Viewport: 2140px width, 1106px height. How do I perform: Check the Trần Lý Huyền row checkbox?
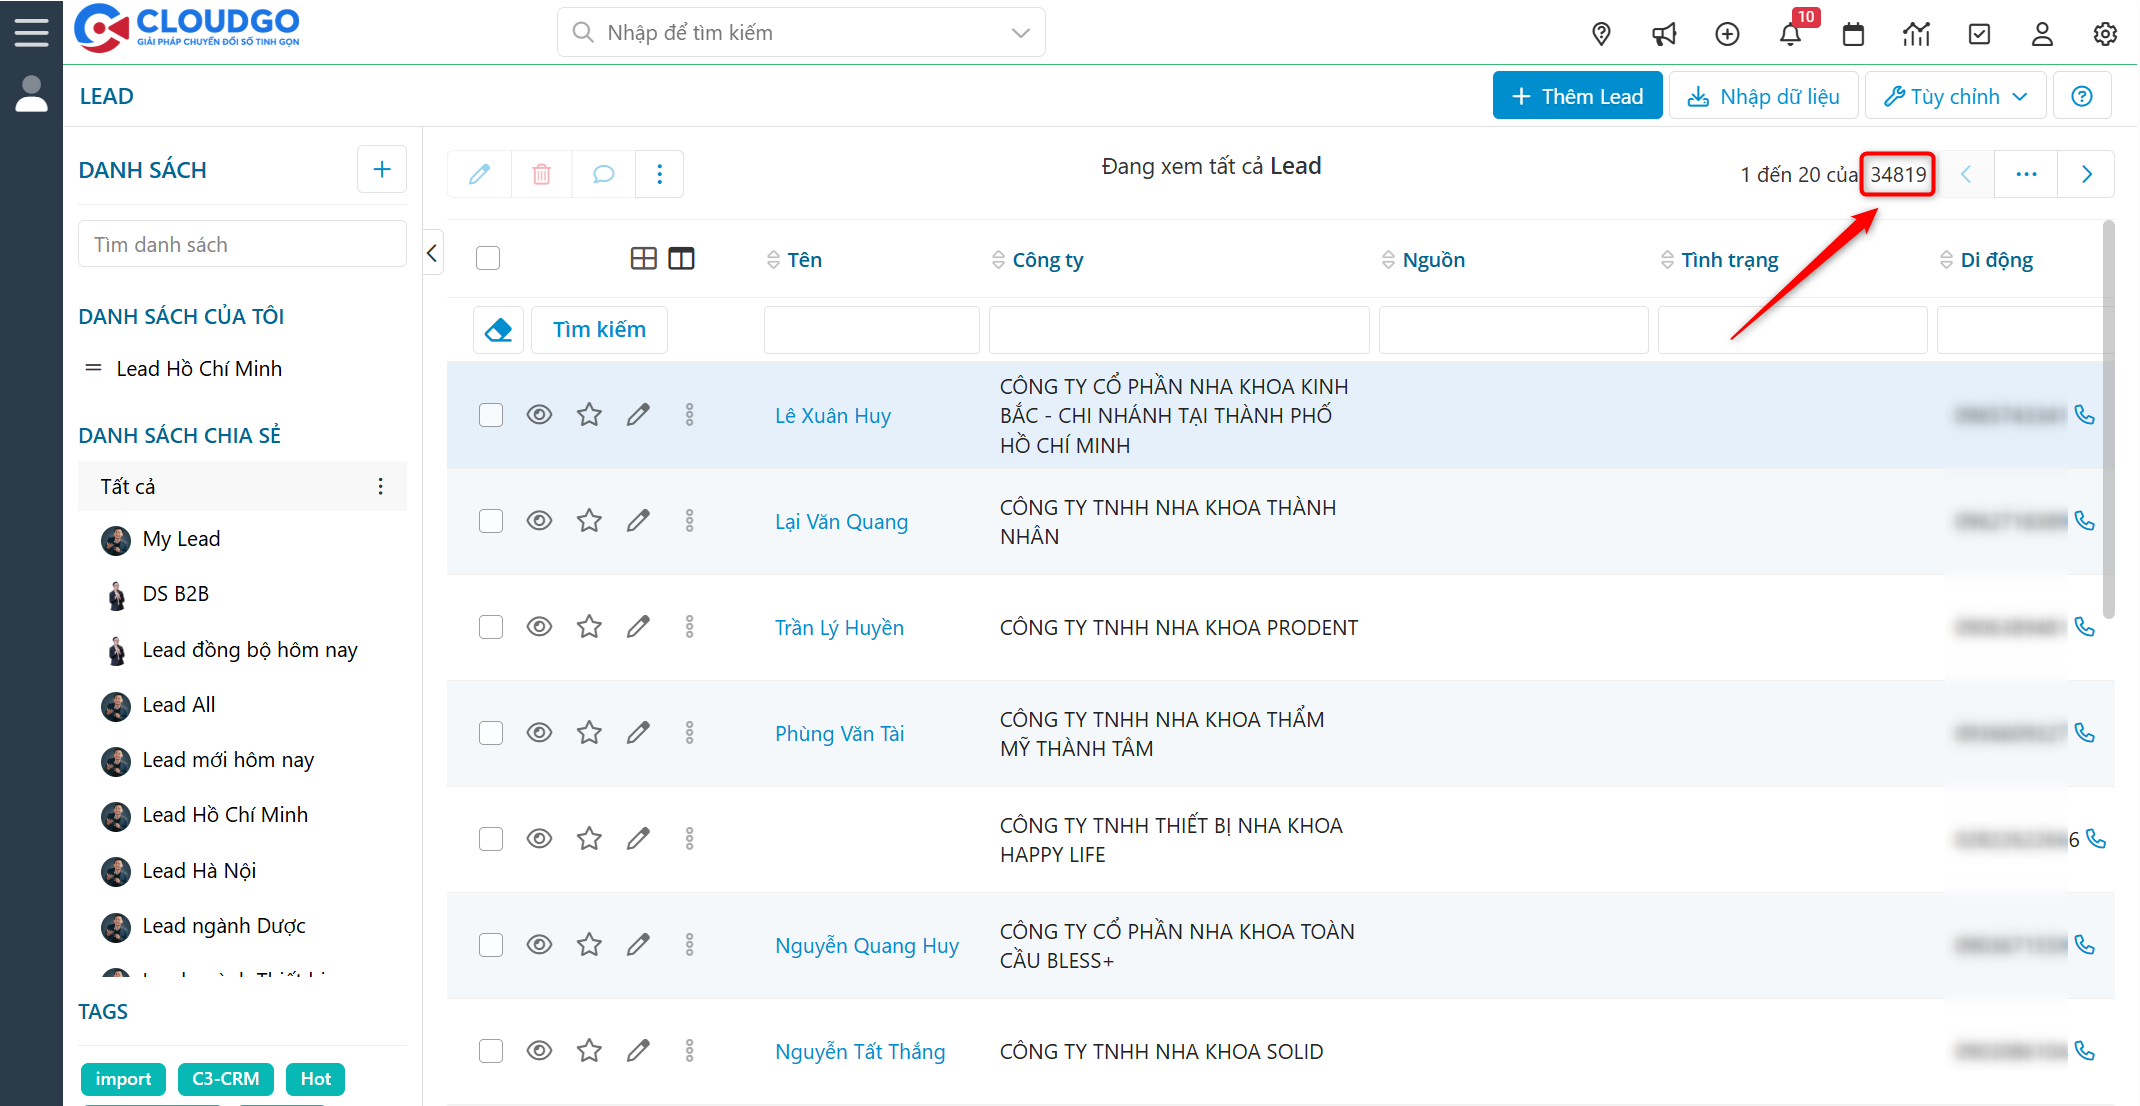(x=490, y=627)
